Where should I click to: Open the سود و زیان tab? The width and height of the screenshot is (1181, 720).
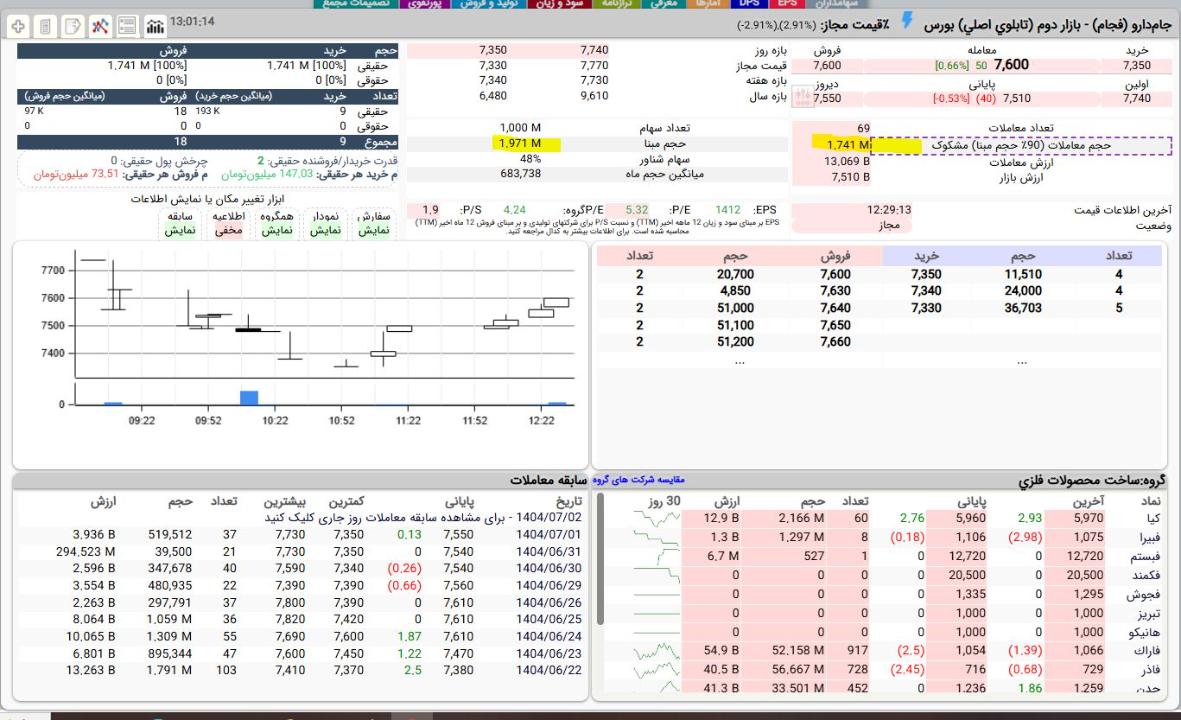click(x=583, y=4)
